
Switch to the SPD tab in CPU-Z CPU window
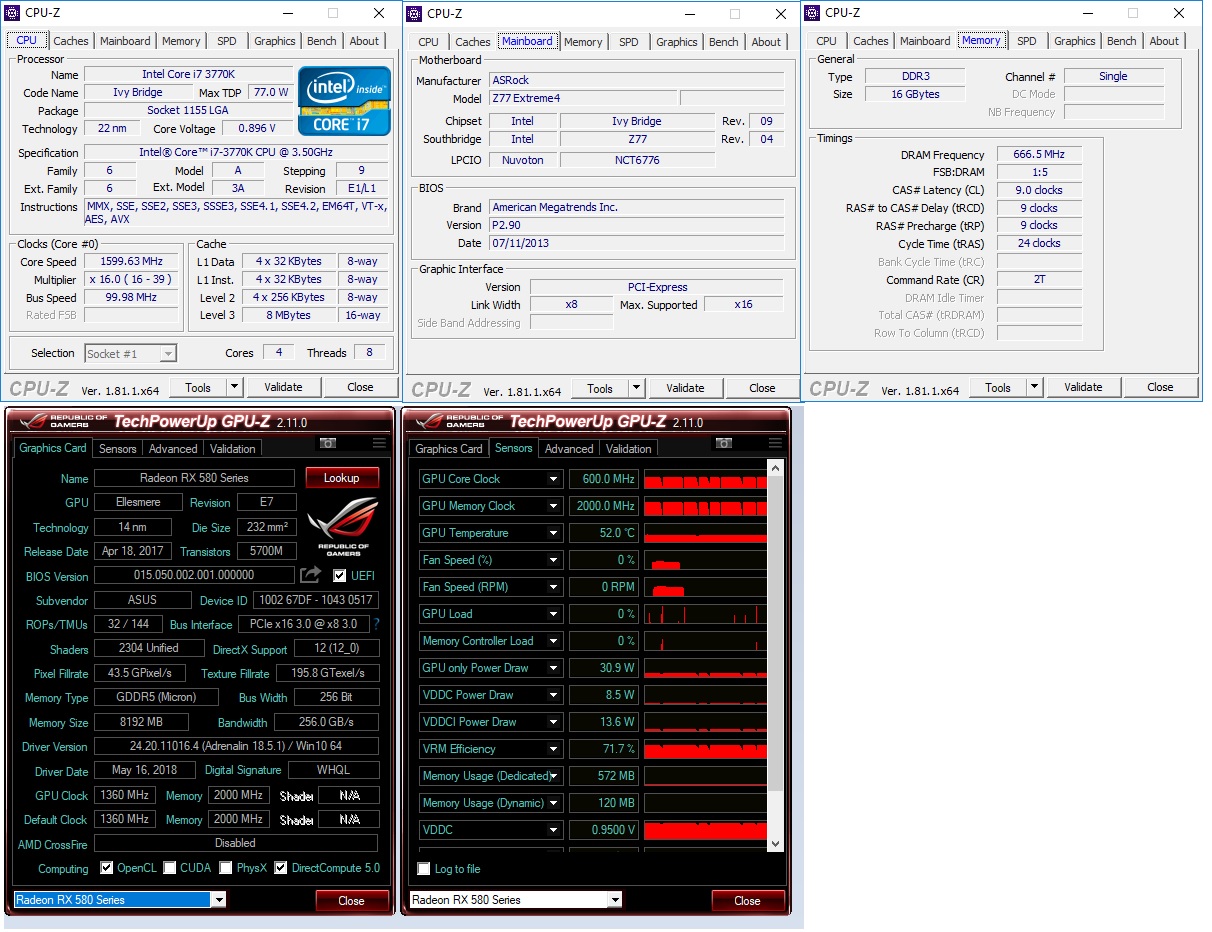tap(227, 41)
